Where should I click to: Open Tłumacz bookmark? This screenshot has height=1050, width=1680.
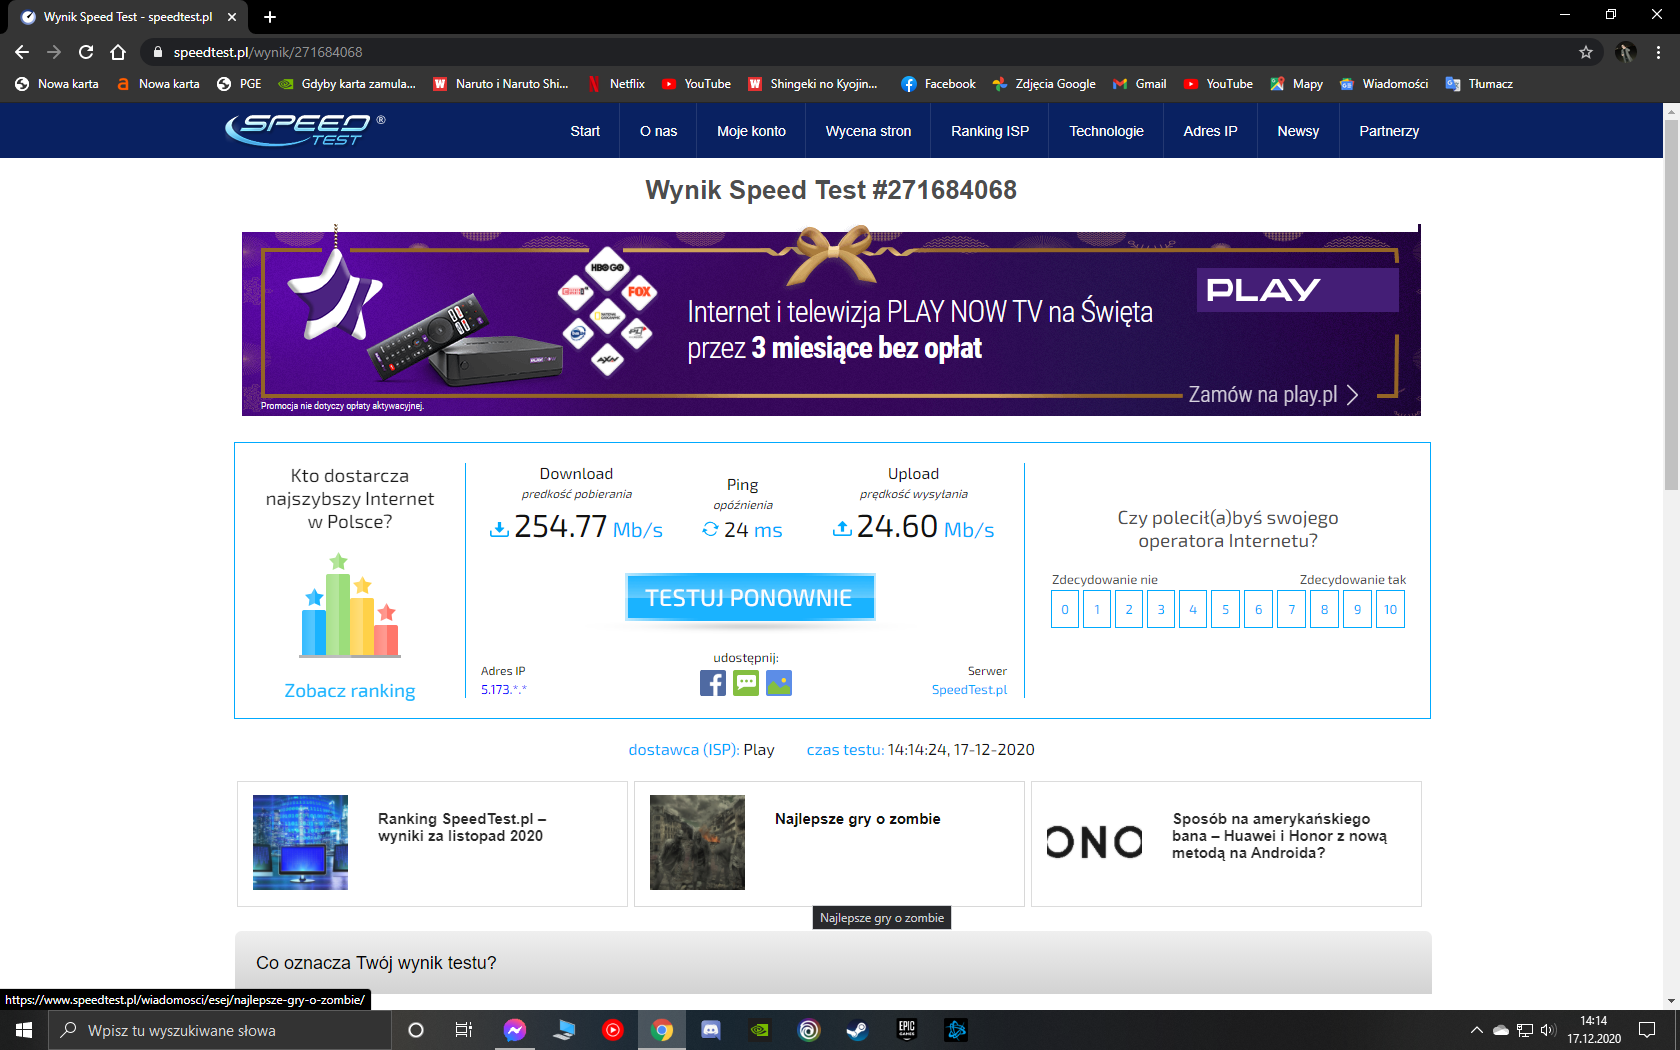pos(1479,84)
